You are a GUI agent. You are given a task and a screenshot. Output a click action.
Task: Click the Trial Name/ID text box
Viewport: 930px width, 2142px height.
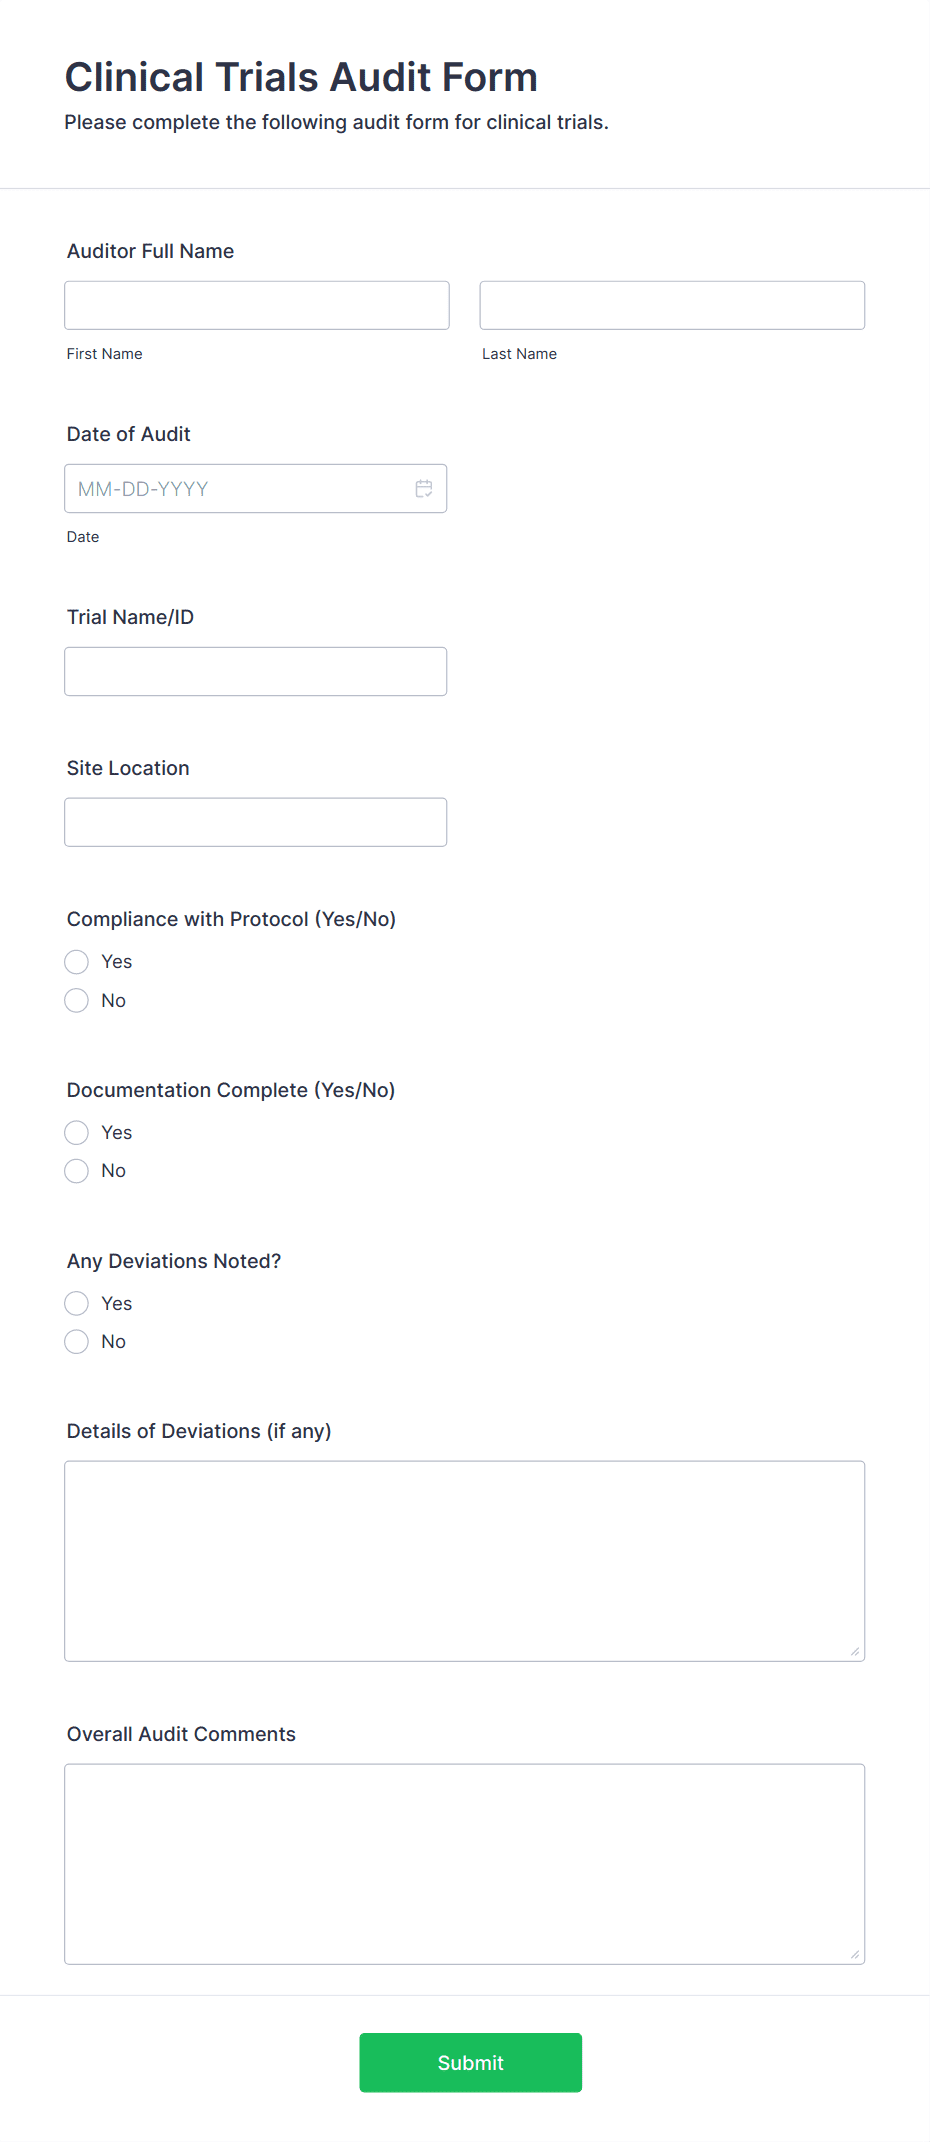[x=255, y=671]
